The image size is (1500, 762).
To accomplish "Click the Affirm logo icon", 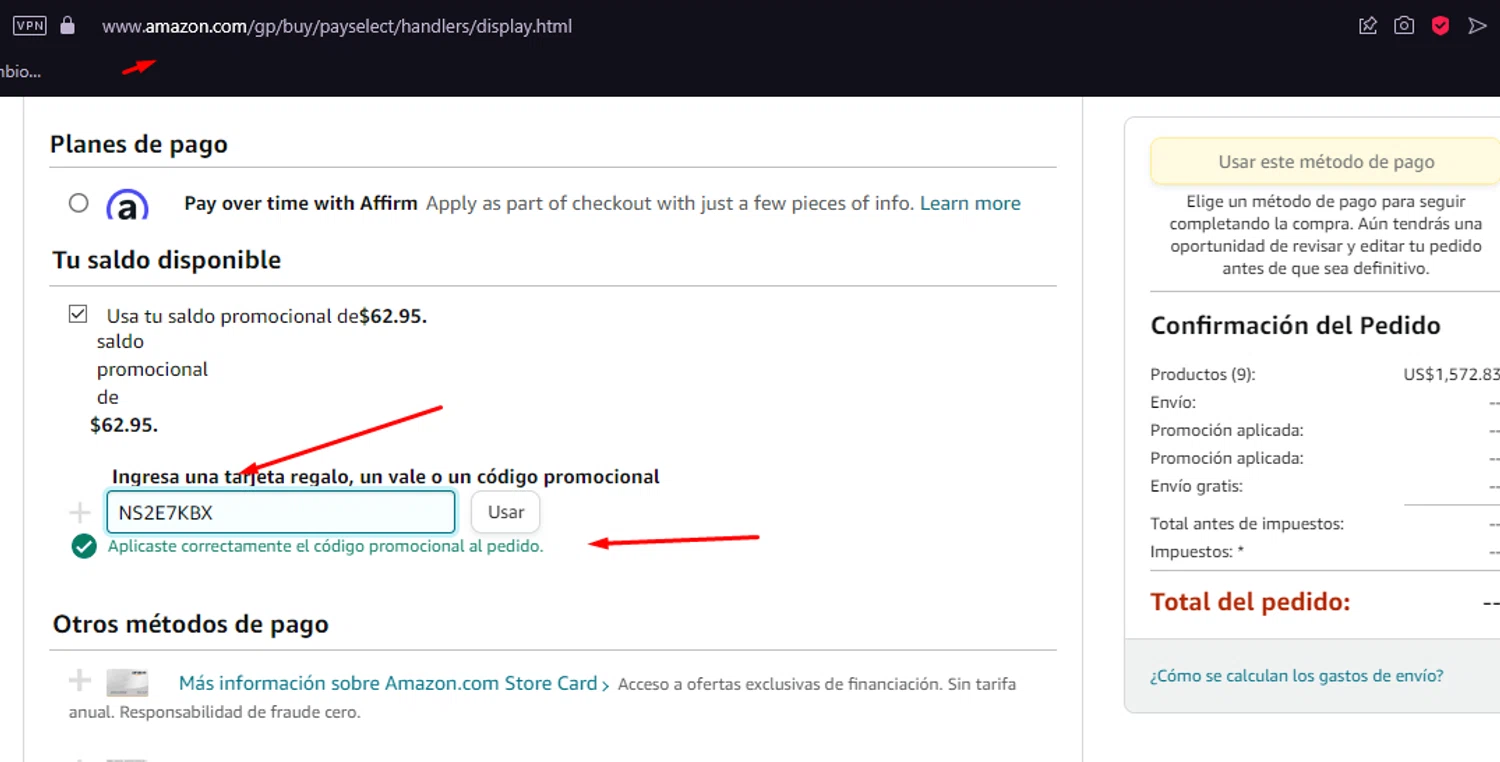I will pos(127,204).
